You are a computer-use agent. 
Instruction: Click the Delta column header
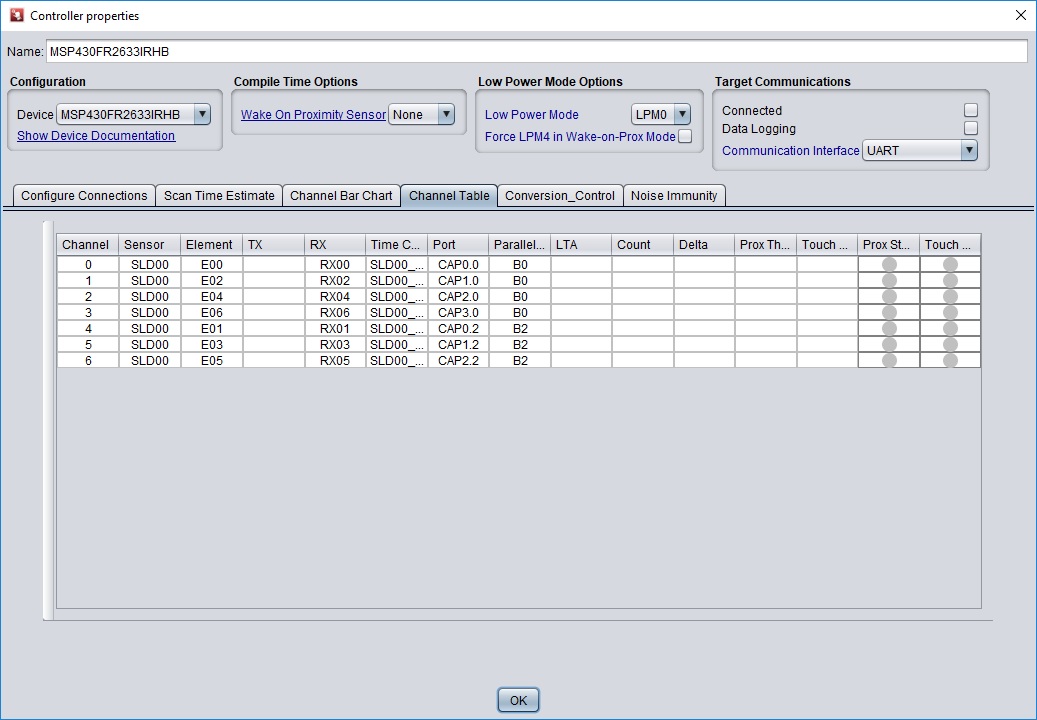[704, 245]
